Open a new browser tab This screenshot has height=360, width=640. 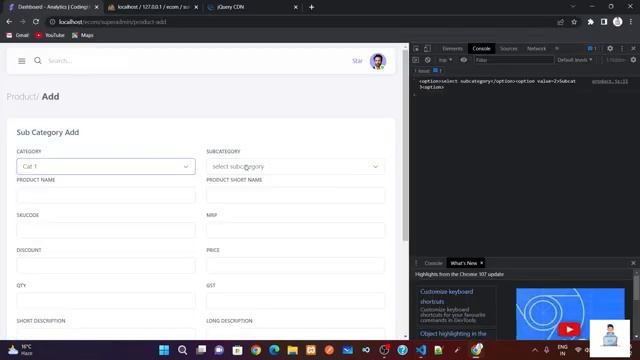[x=311, y=7]
